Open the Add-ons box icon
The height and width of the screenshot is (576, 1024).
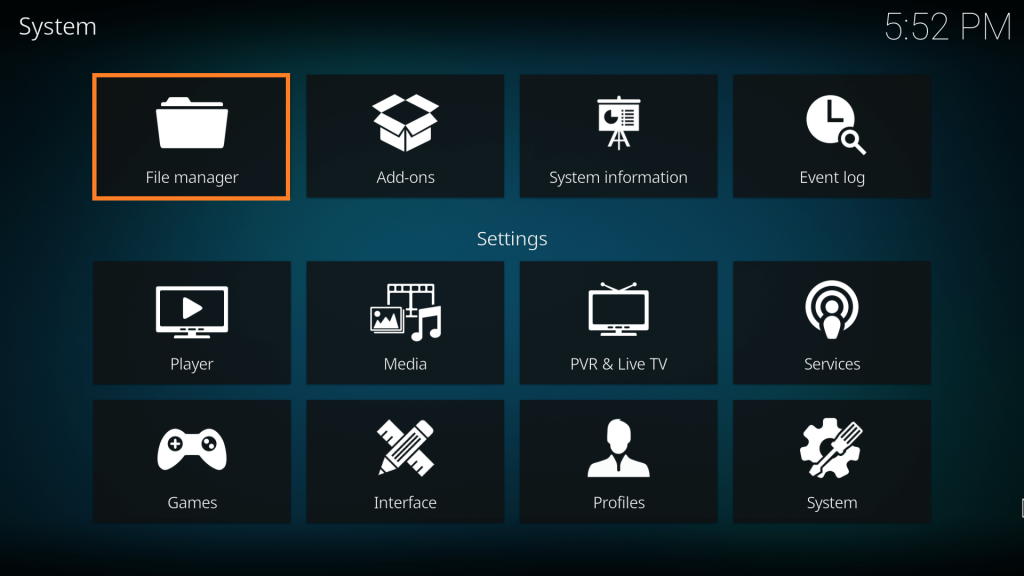click(x=406, y=123)
